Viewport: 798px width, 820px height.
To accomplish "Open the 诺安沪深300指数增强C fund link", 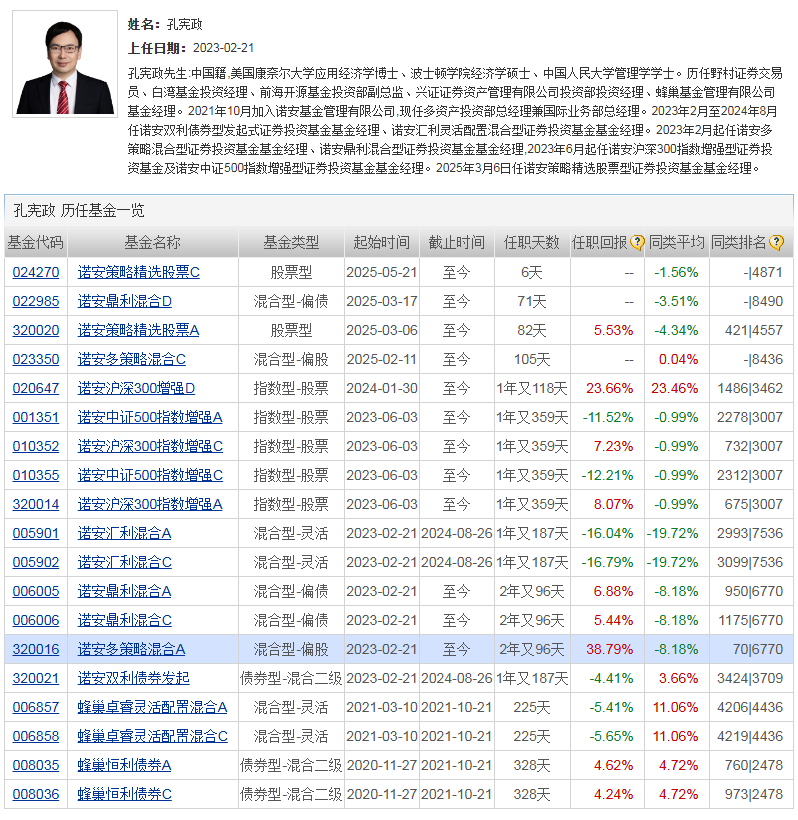I will pos(150,447).
